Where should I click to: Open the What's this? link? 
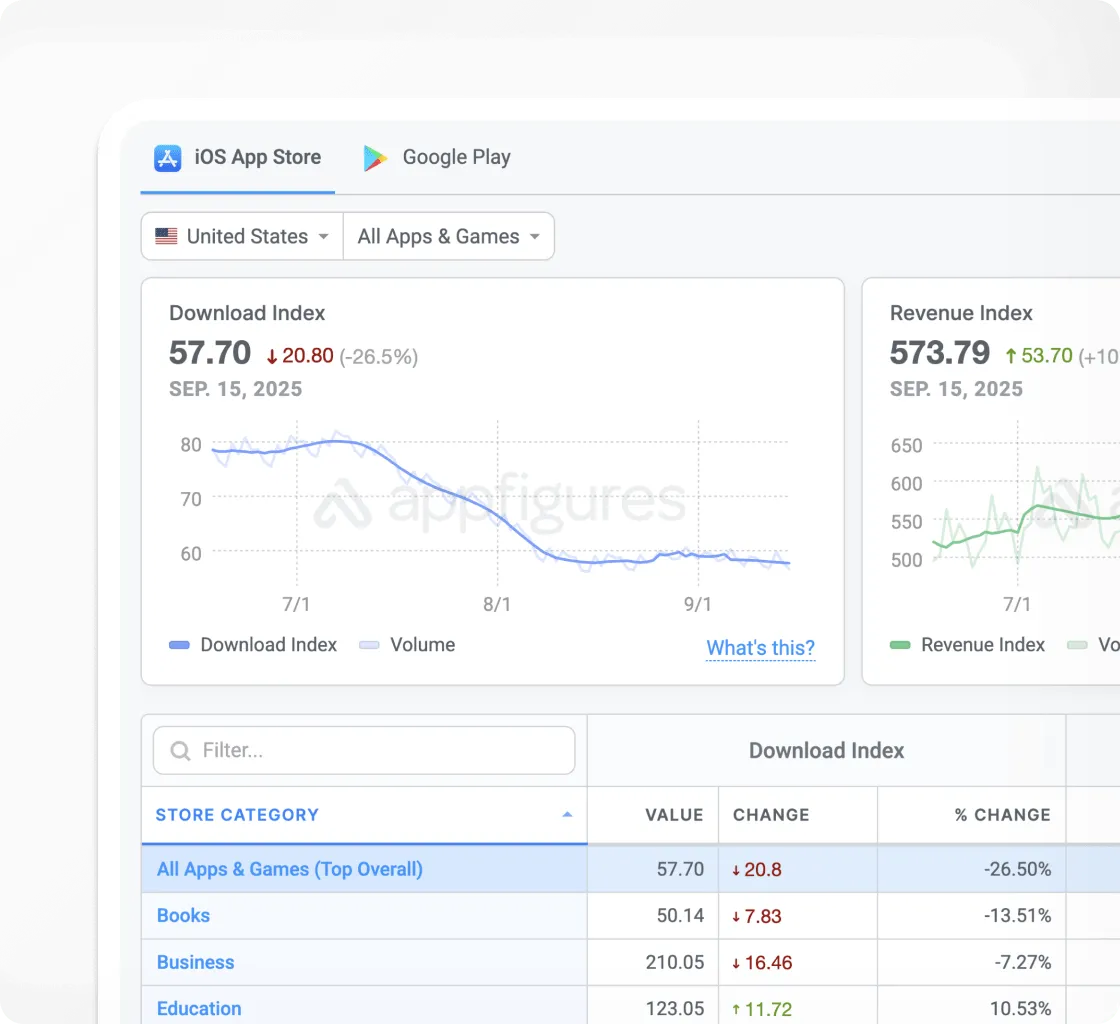(x=761, y=648)
